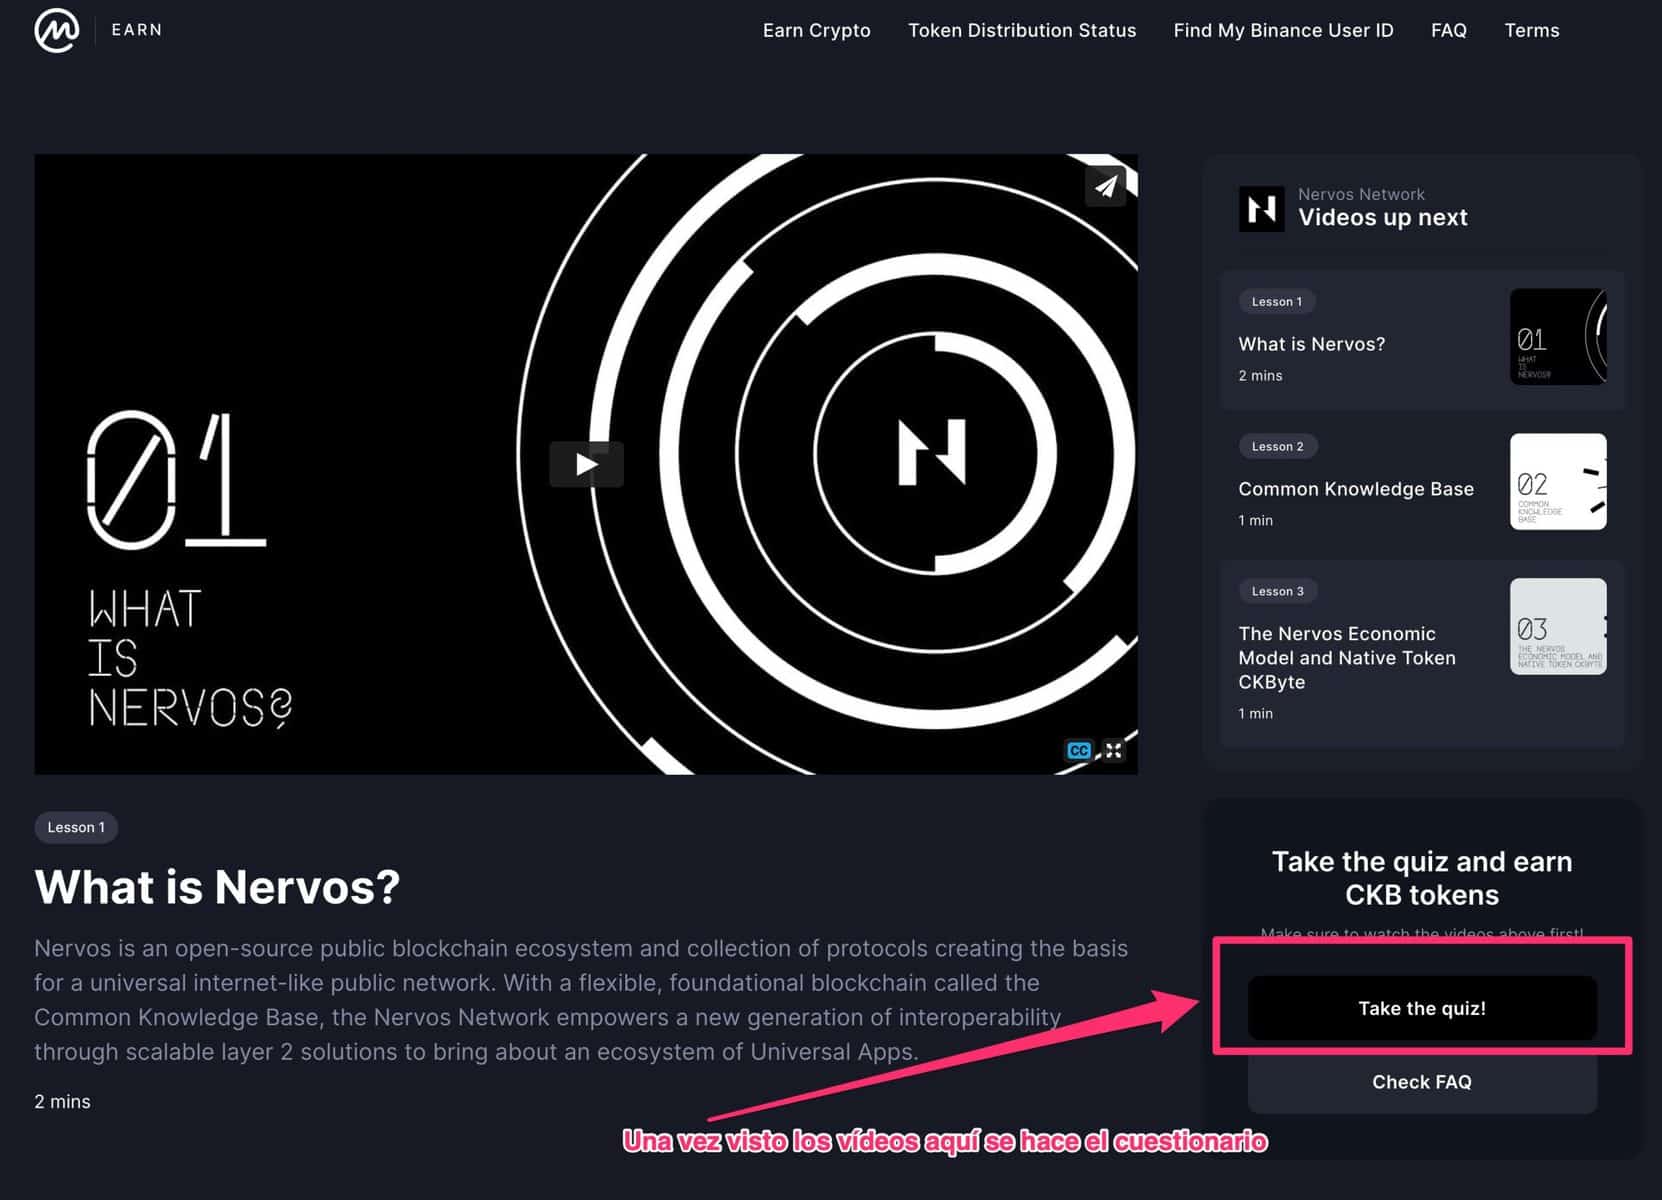Image resolution: width=1662 pixels, height=1200 pixels.
Task: Click the Lesson 2 badge in sidebar
Action: [x=1277, y=446]
